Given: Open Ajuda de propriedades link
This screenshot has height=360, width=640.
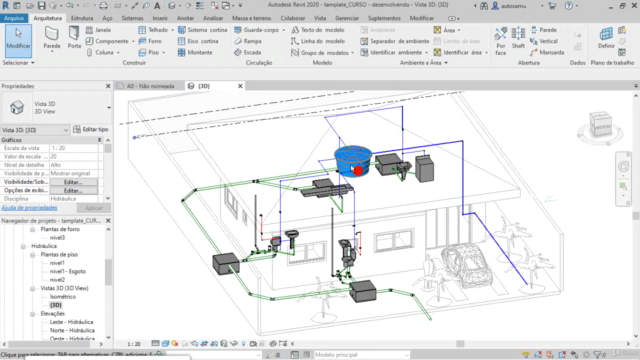Looking at the screenshot, I should pyautogui.click(x=29, y=208).
